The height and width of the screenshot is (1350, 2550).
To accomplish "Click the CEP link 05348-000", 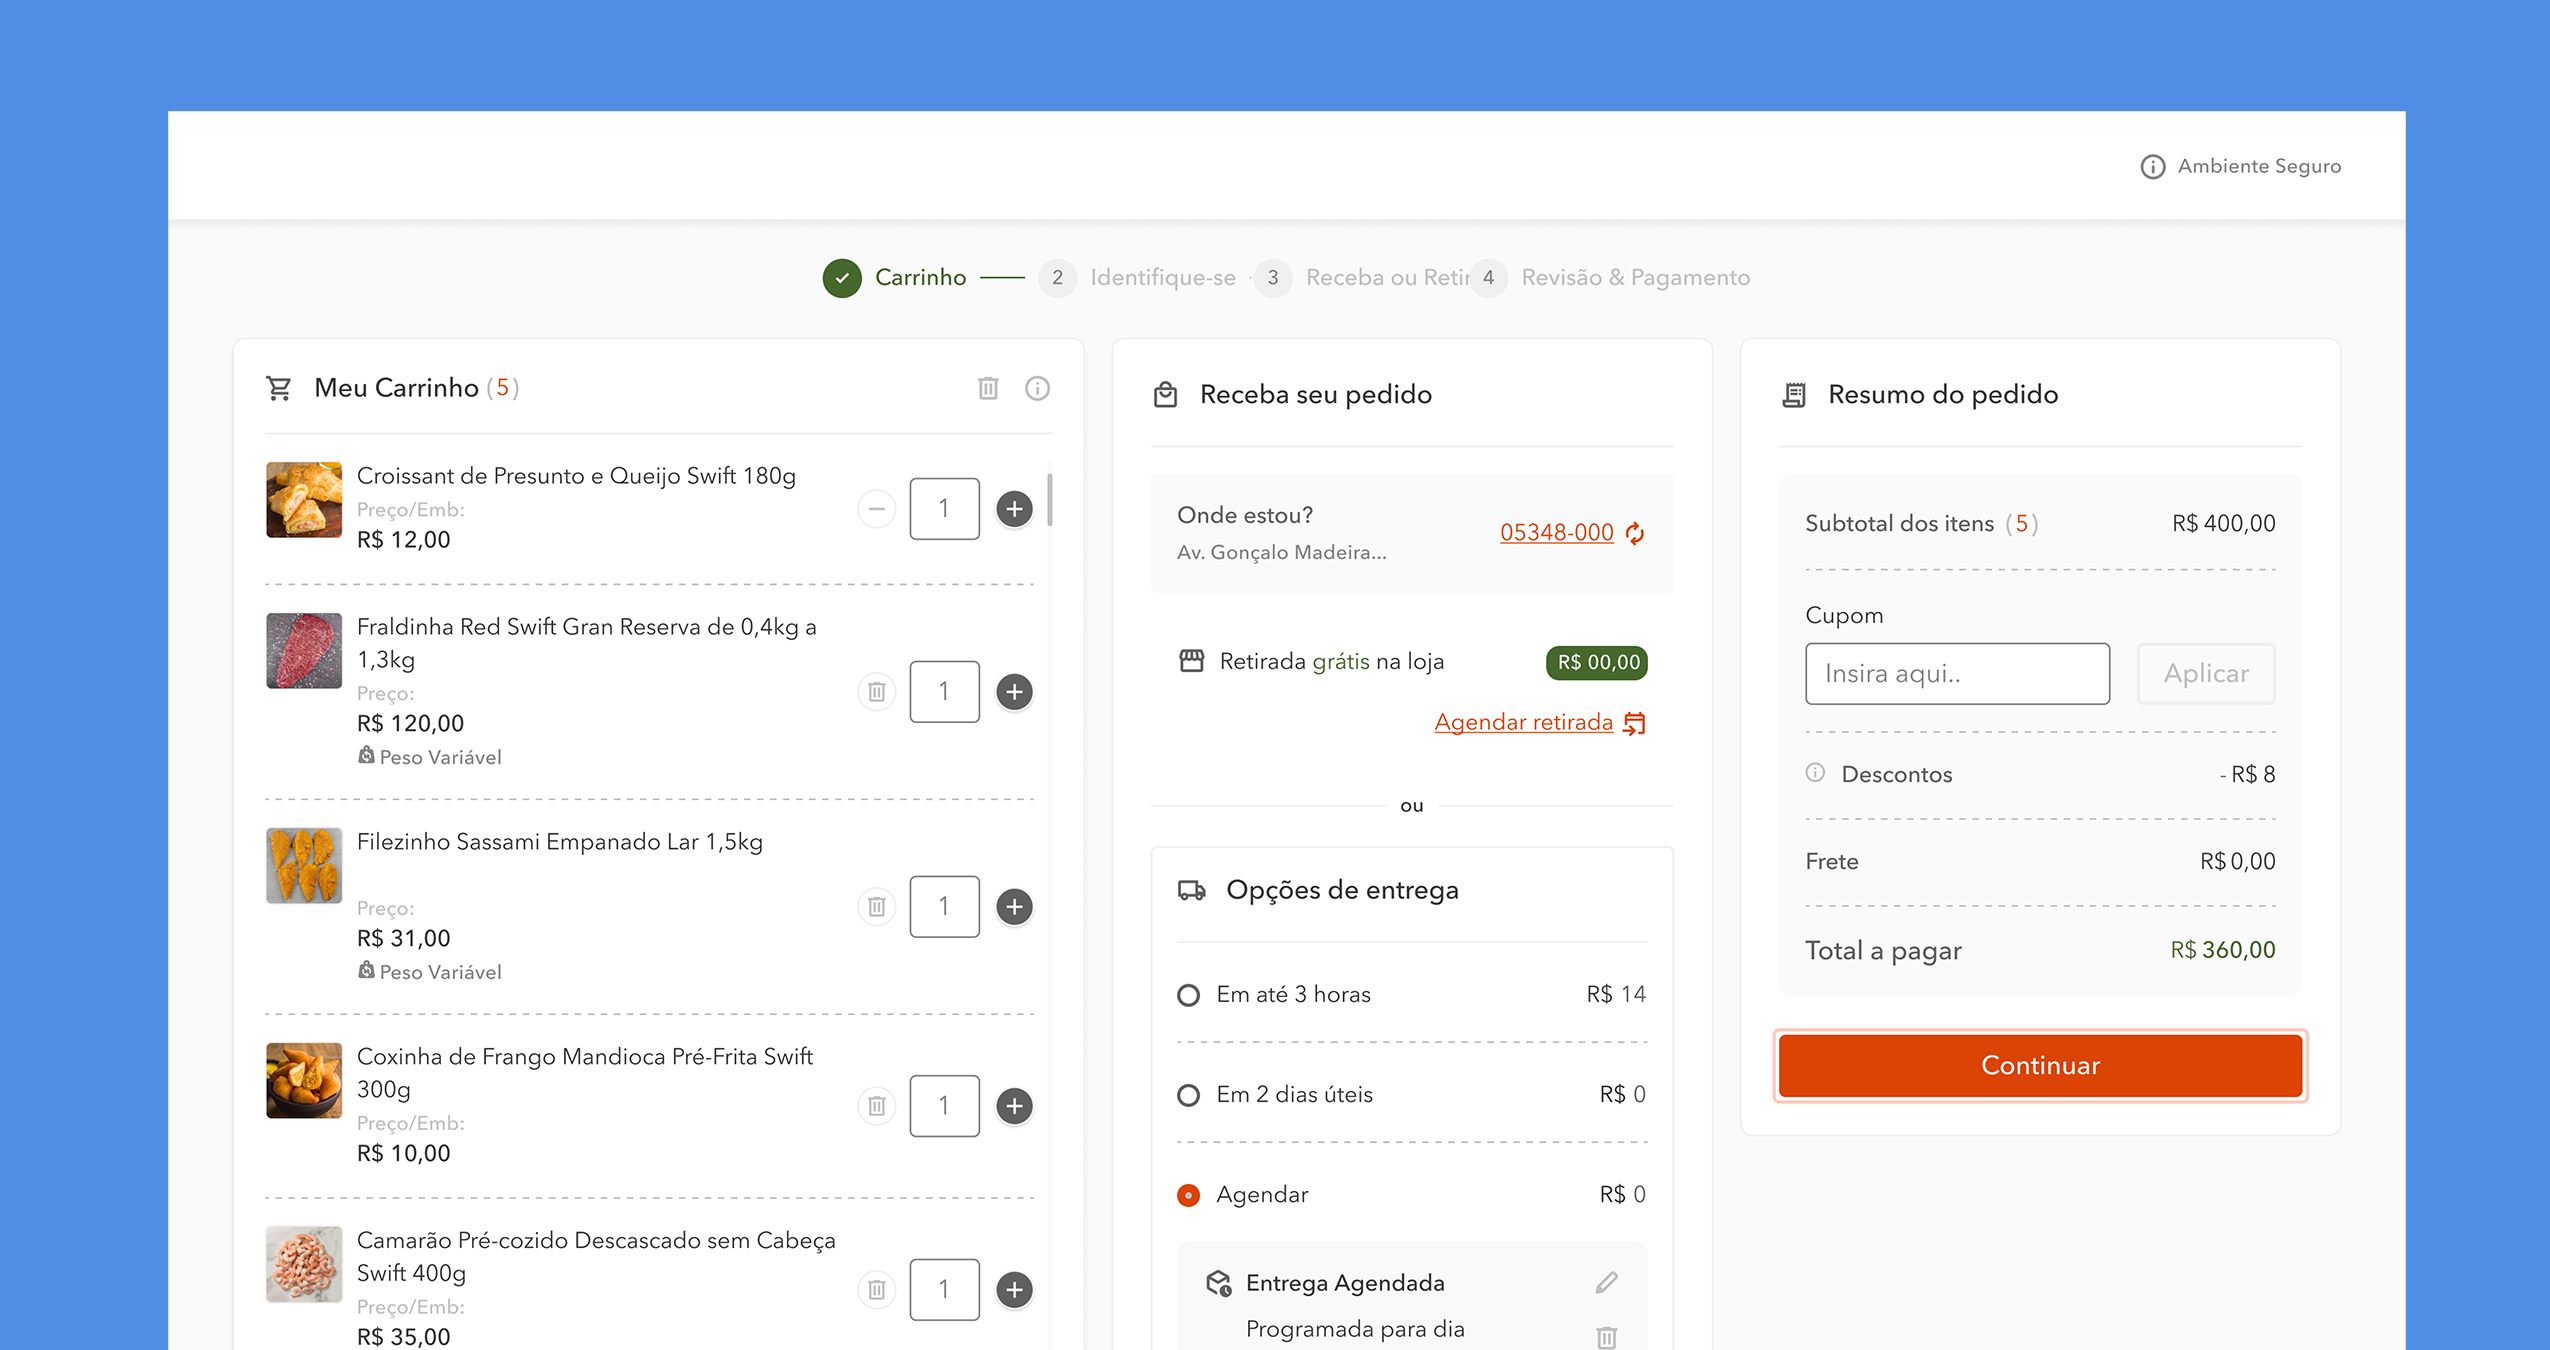I will 1556,533.
